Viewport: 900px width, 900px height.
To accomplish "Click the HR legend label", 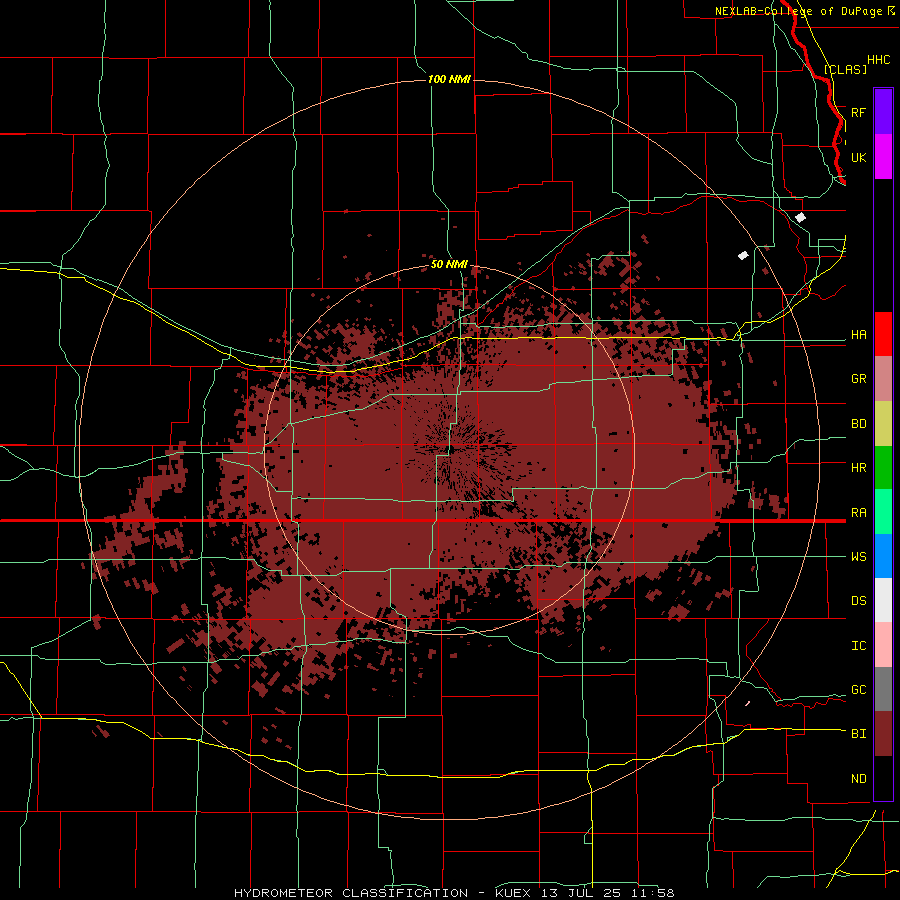I will pyautogui.click(x=858, y=468).
